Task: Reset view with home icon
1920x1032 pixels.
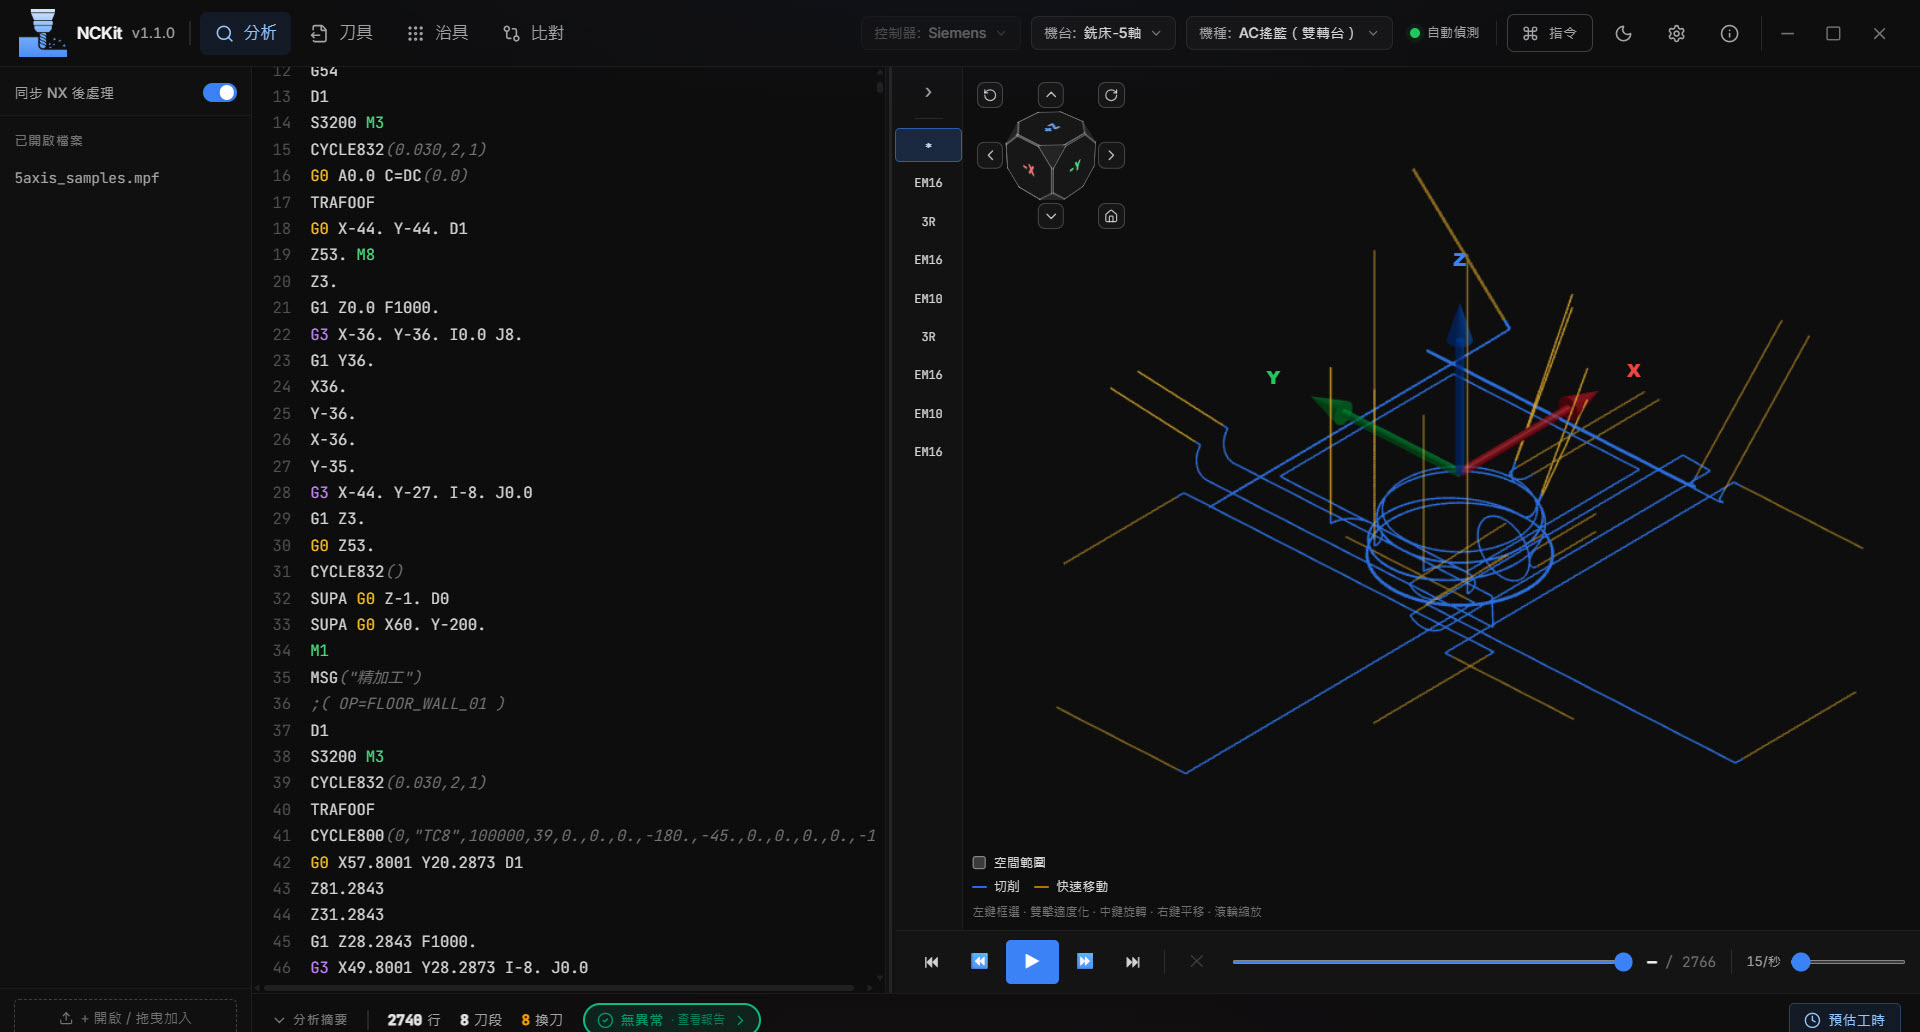Action: coord(1111,216)
